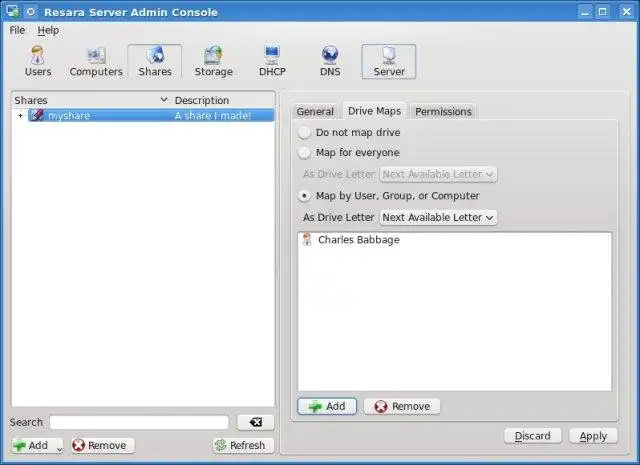Clear the search box with backspace icon

(256, 422)
